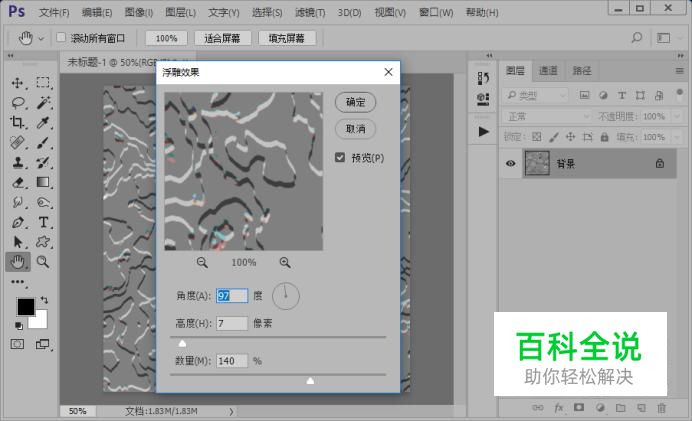Image resolution: width=692 pixels, height=421 pixels.
Task: Zoom in the emboss preview
Action: pos(285,263)
